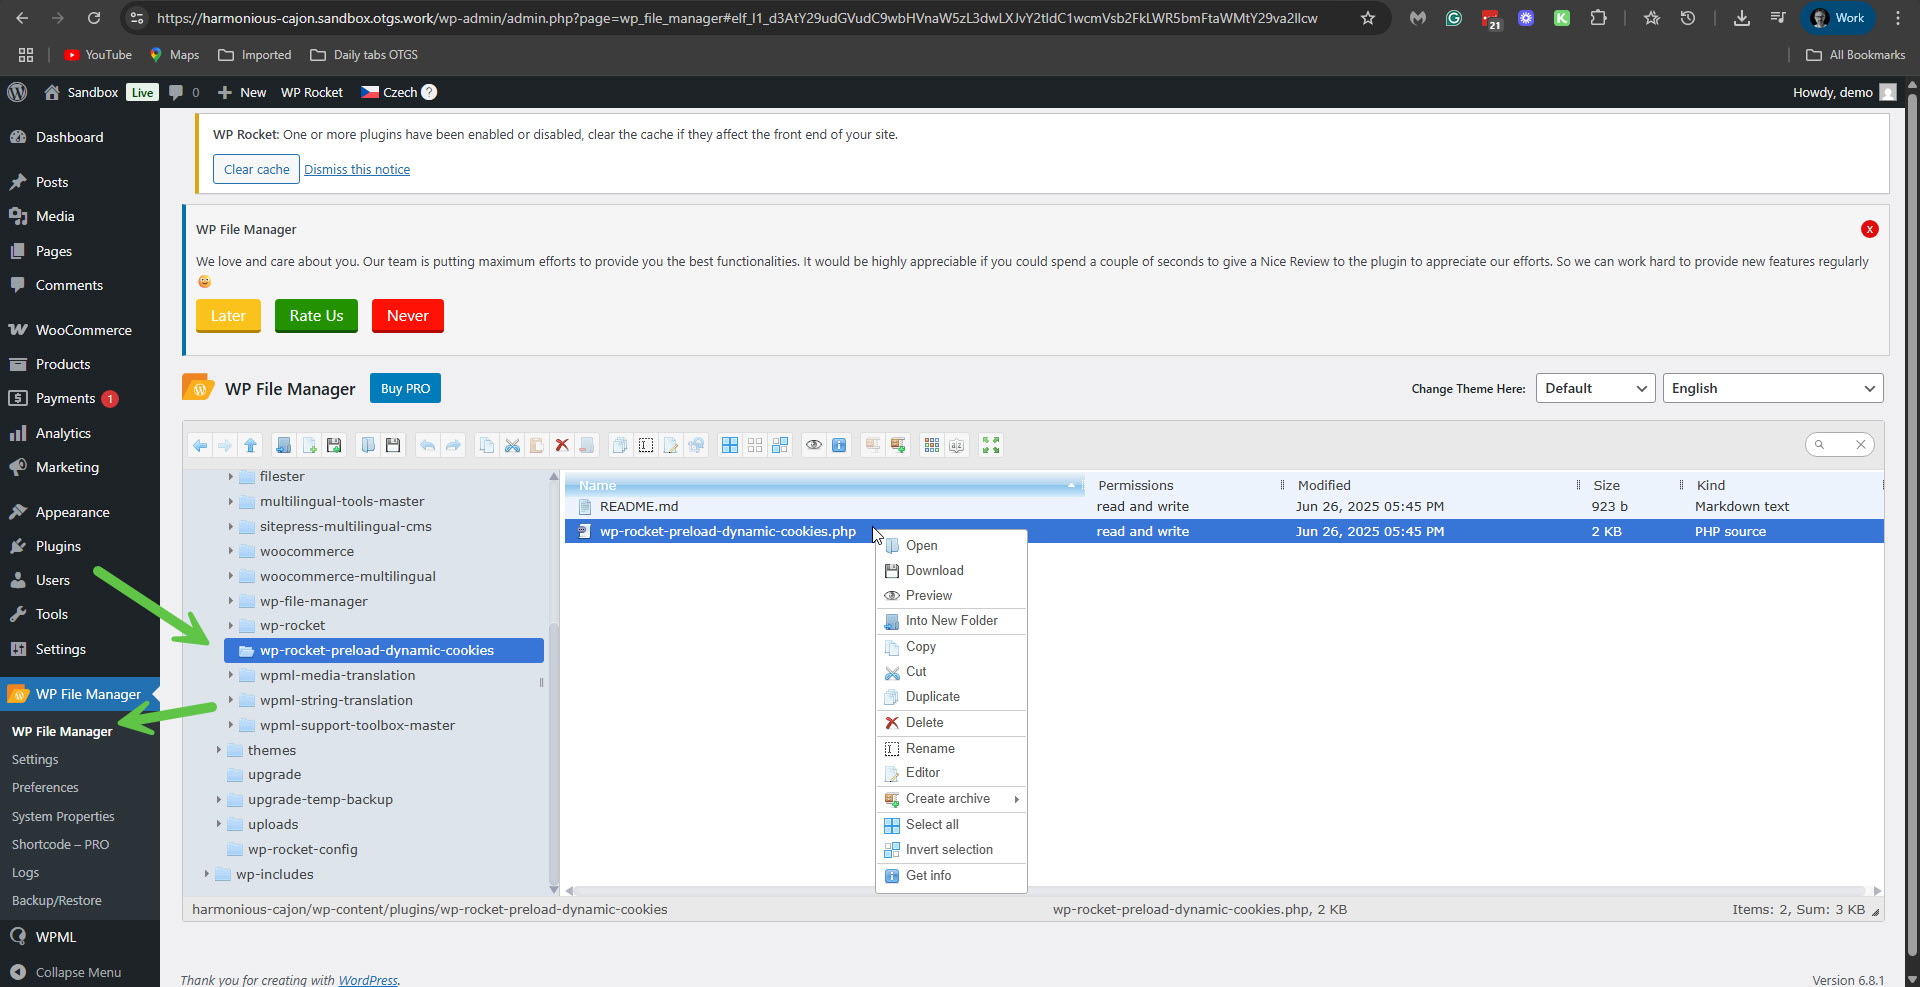Image resolution: width=1920 pixels, height=987 pixels.
Task: Click the Create archive toolbar icon
Action: point(898,445)
